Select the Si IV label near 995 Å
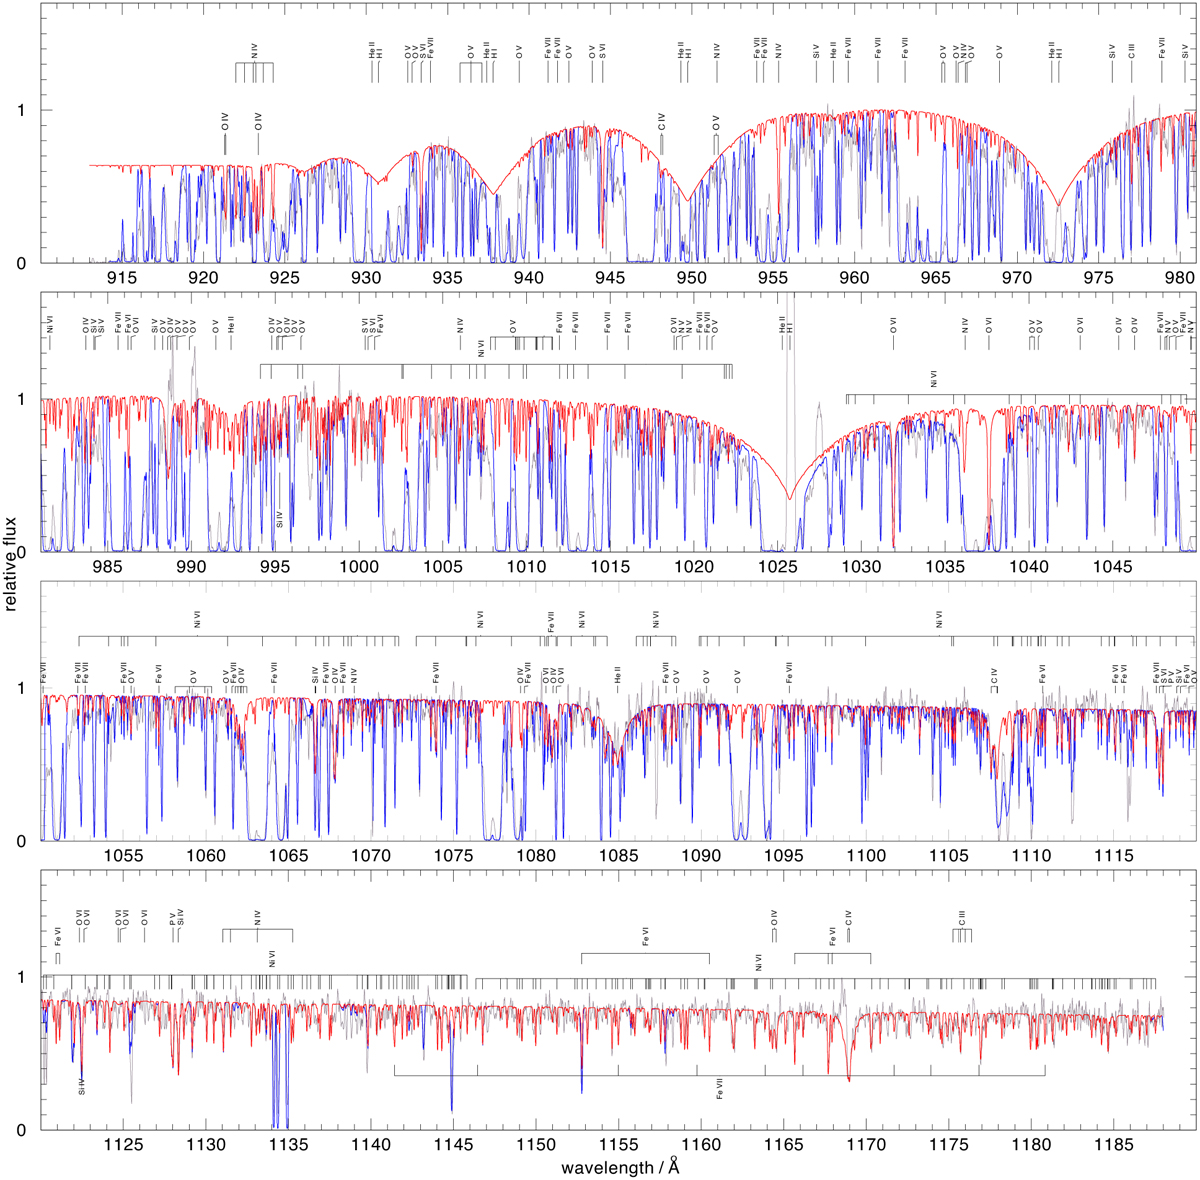1200x1180 pixels. [x=279, y=519]
